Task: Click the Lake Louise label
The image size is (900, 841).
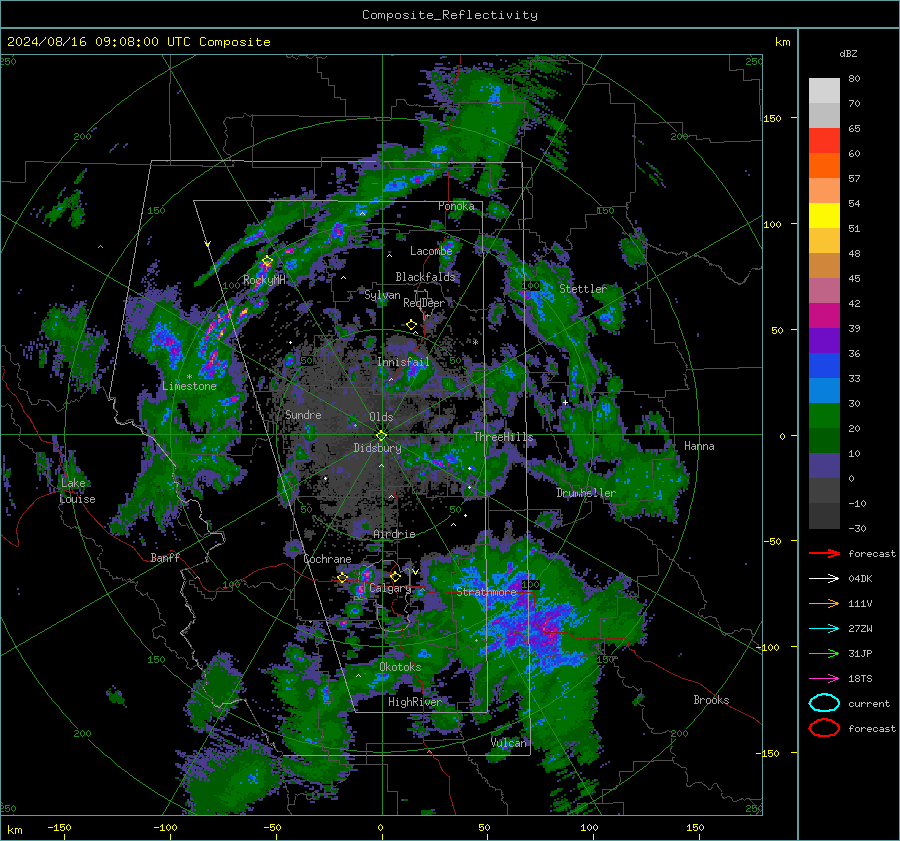Action: click(77, 491)
